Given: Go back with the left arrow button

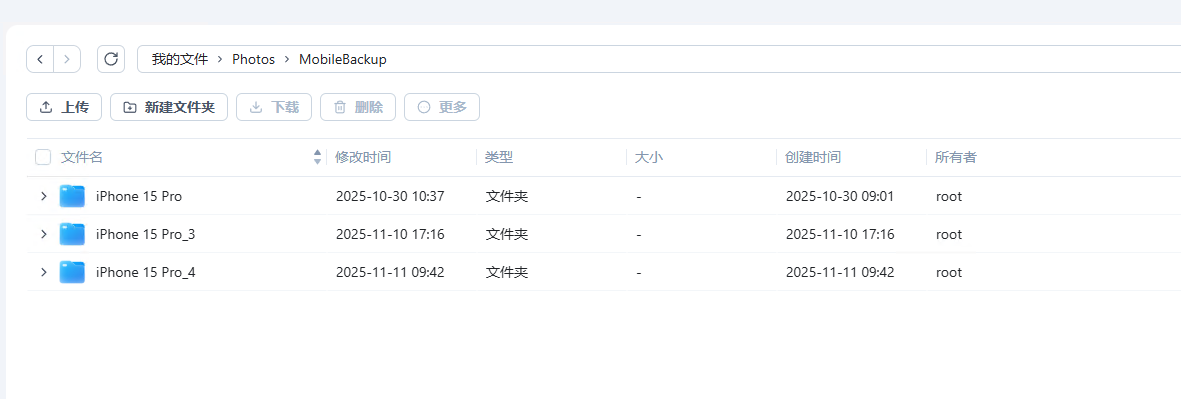Looking at the screenshot, I should pos(40,59).
